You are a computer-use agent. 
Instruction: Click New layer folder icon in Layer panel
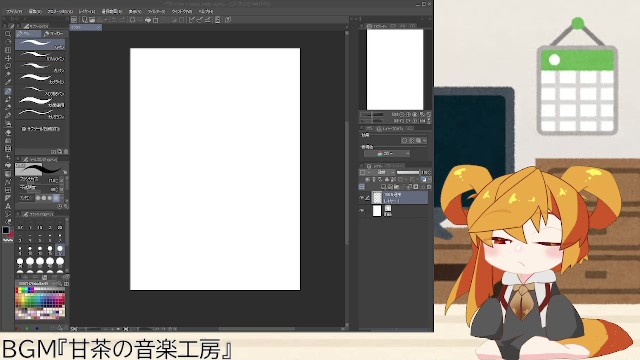[x=396, y=187]
